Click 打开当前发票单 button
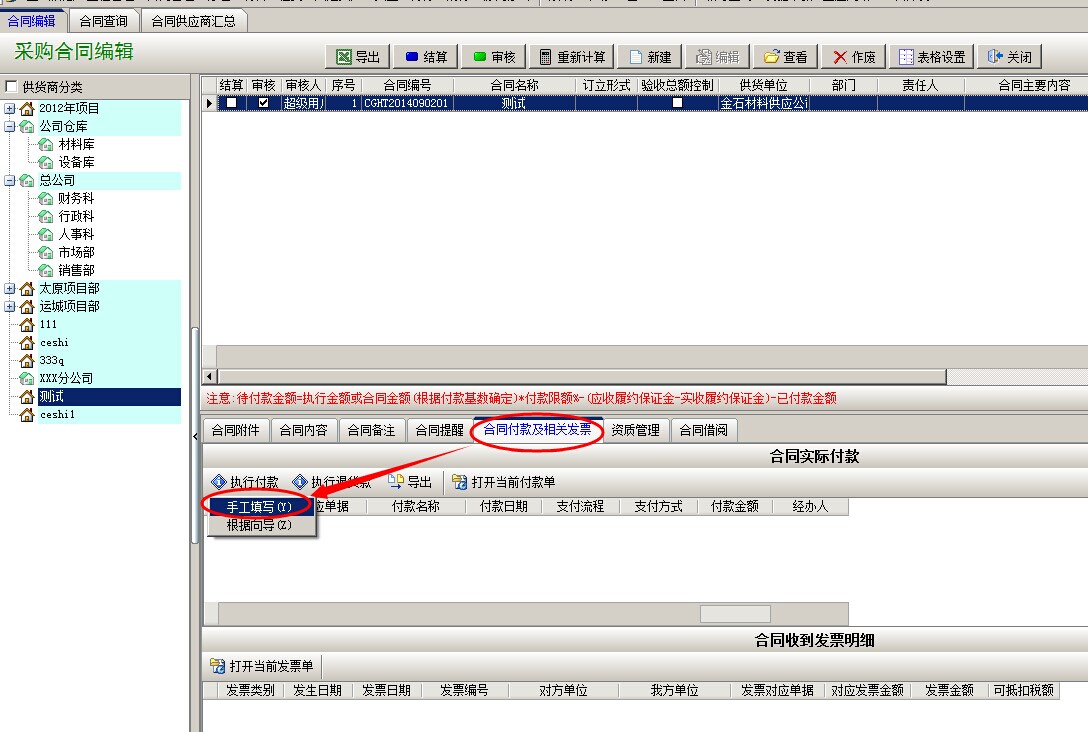Image resolution: width=1088 pixels, height=732 pixels. tap(262, 666)
